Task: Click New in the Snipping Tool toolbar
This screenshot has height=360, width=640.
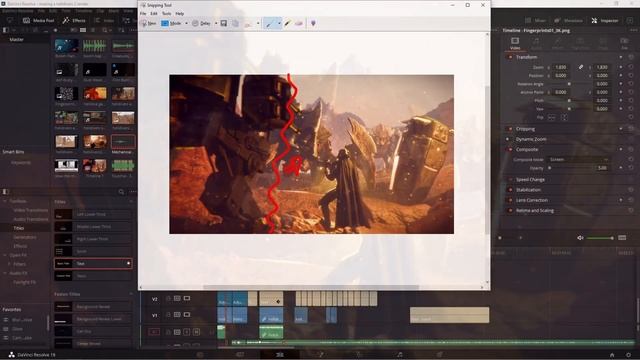Action: 149,24
